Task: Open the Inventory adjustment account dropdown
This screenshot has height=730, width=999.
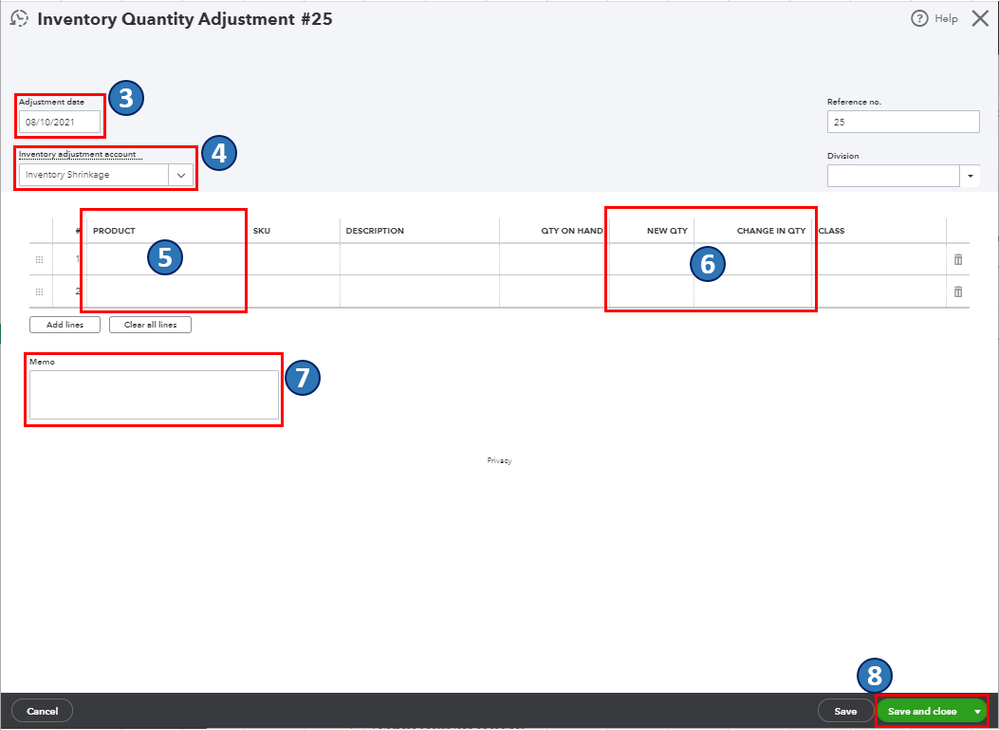Action: pyautogui.click(x=181, y=175)
